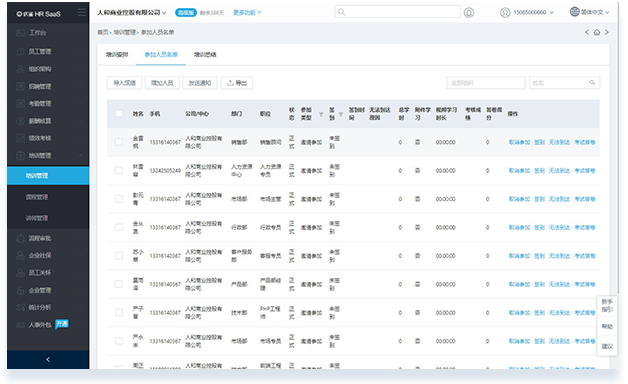
Task: Toggle the select-all checkbox in table header
Action: [x=119, y=114]
